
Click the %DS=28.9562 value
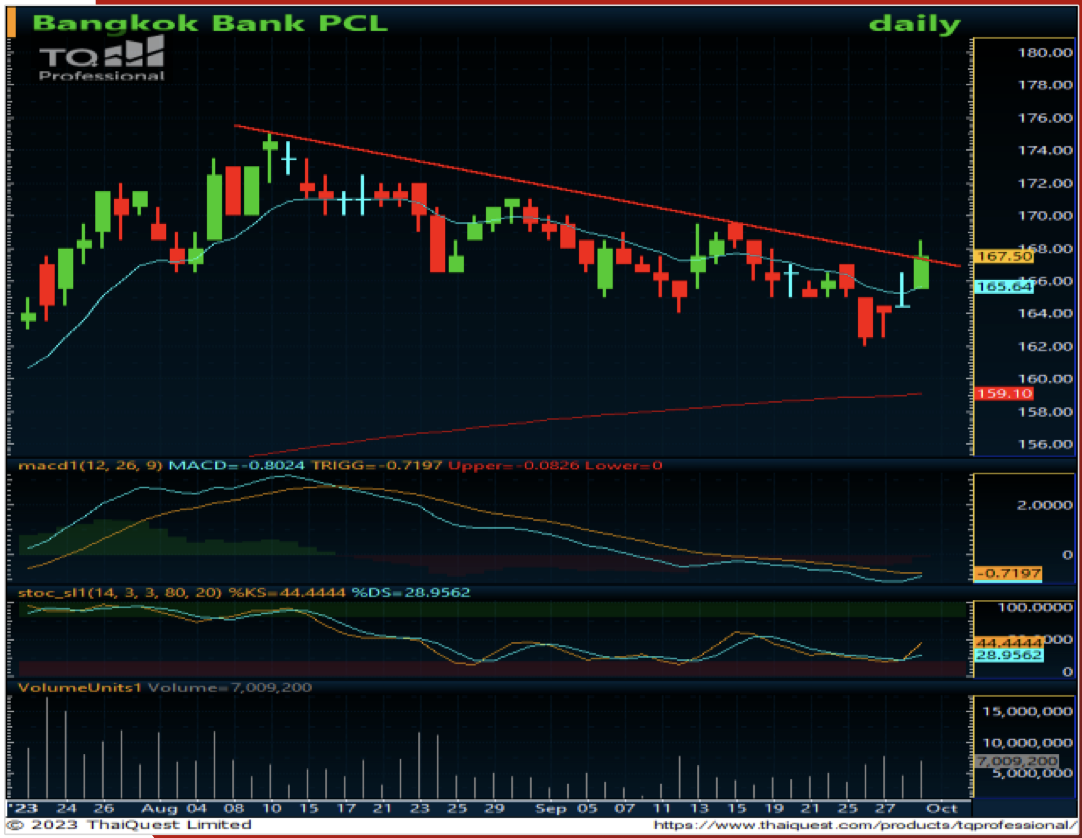coord(411,592)
